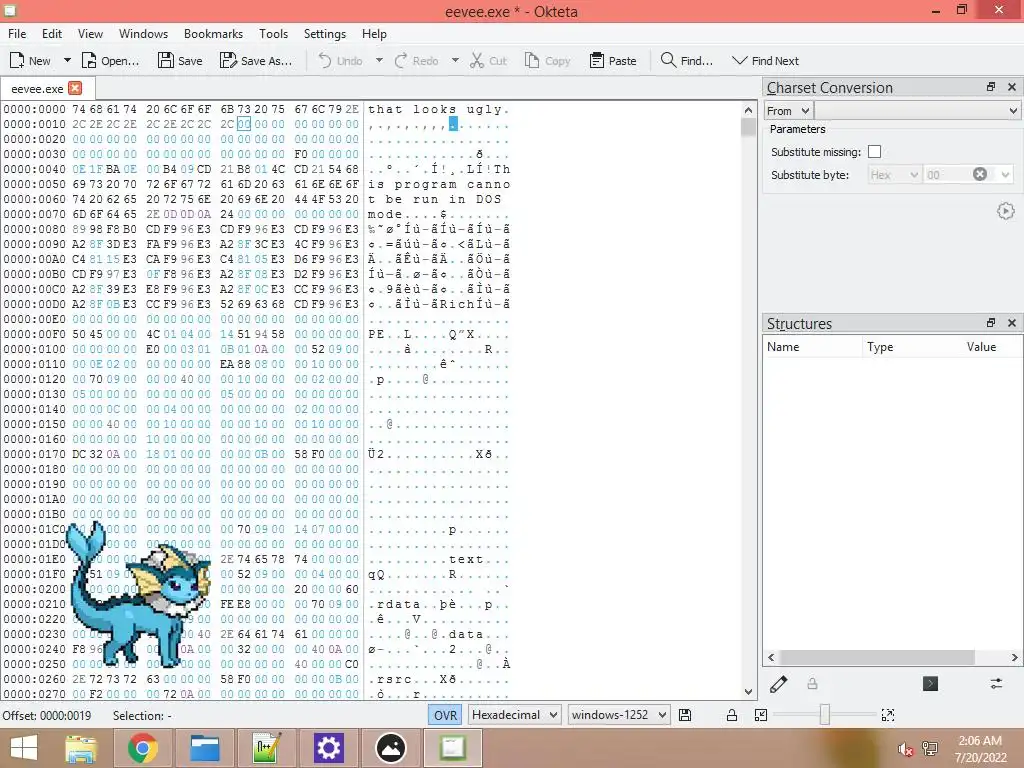Expand the Redo history dropdown arrow
Viewport: 1024px width, 768px height.
point(455,61)
